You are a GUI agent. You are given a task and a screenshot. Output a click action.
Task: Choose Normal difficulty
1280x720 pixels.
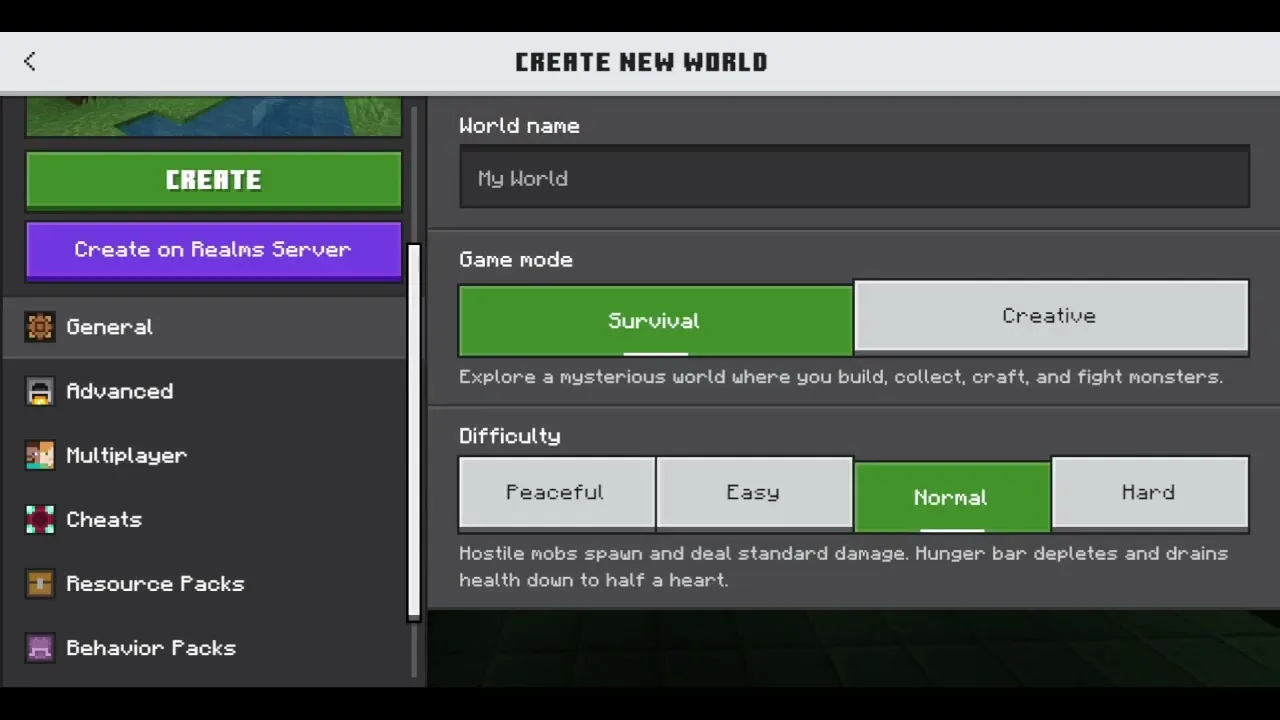pos(951,497)
